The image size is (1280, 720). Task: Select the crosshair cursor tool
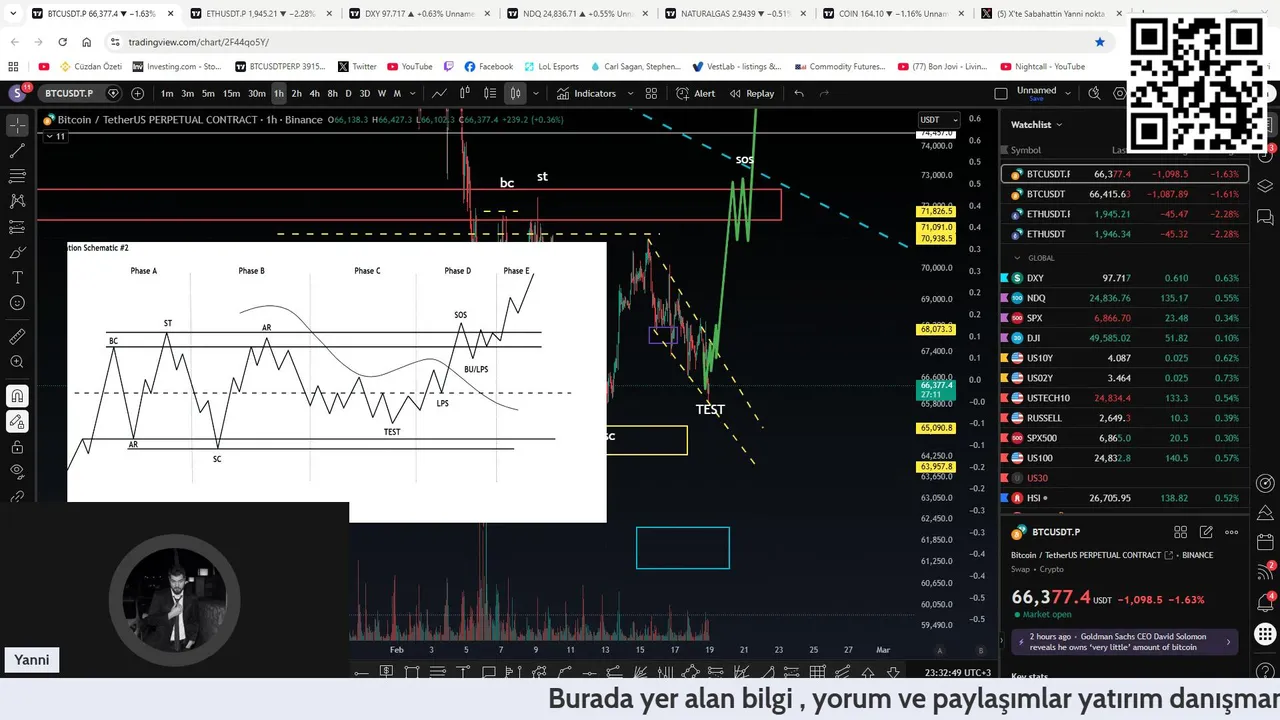click(17, 126)
